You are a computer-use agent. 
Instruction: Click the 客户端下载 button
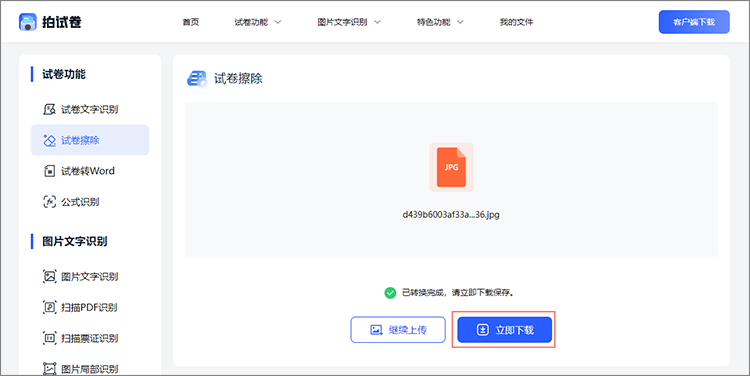coord(694,22)
